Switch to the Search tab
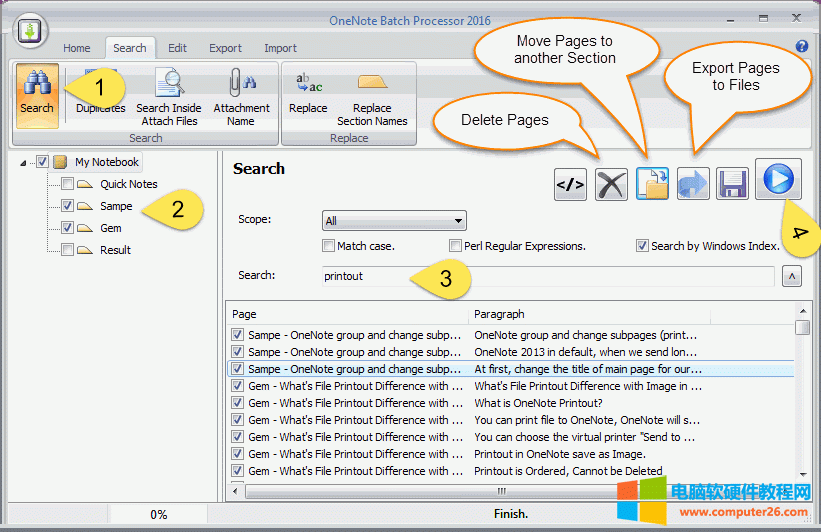Viewport: 821px width, 532px height. (x=130, y=48)
